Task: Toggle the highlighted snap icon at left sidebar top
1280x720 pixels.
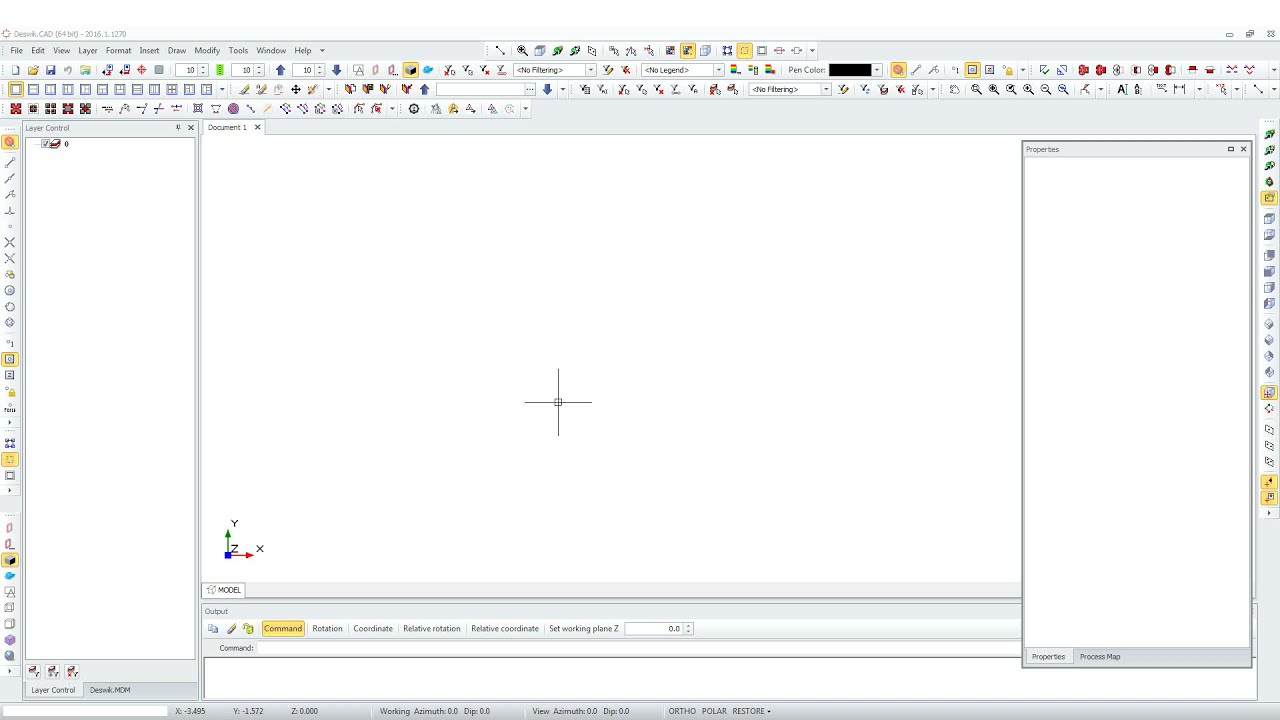Action: [x=10, y=142]
